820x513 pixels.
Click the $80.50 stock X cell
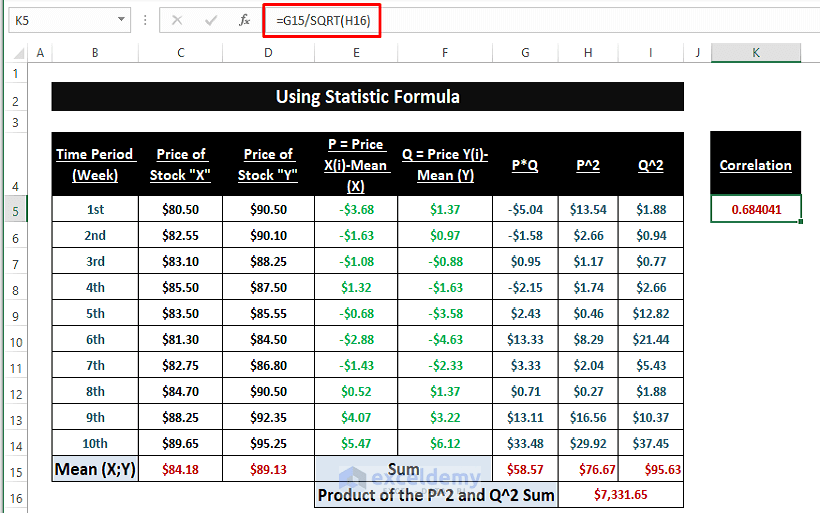[x=180, y=209]
